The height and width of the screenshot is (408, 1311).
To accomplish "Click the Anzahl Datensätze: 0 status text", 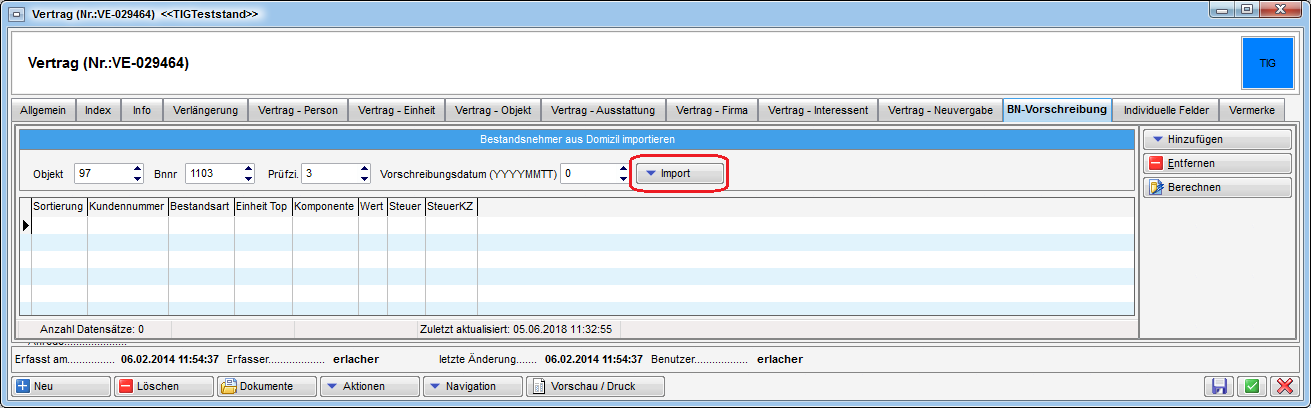I will (x=92, y=328).
